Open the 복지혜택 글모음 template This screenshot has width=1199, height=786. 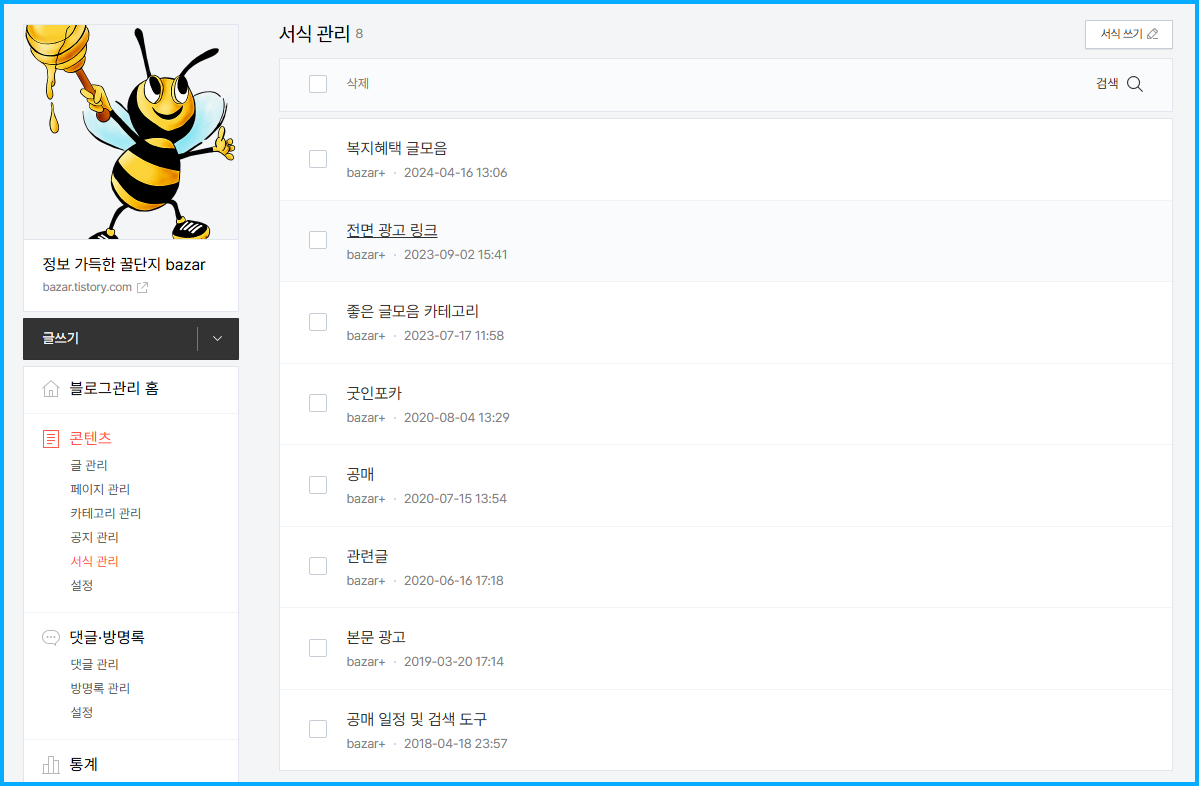coord(397,148)
